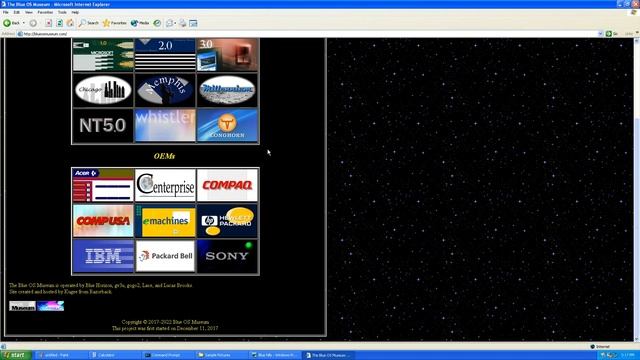Click the copyright 2017-2022 Blue OS Museum line

[165, 322]
